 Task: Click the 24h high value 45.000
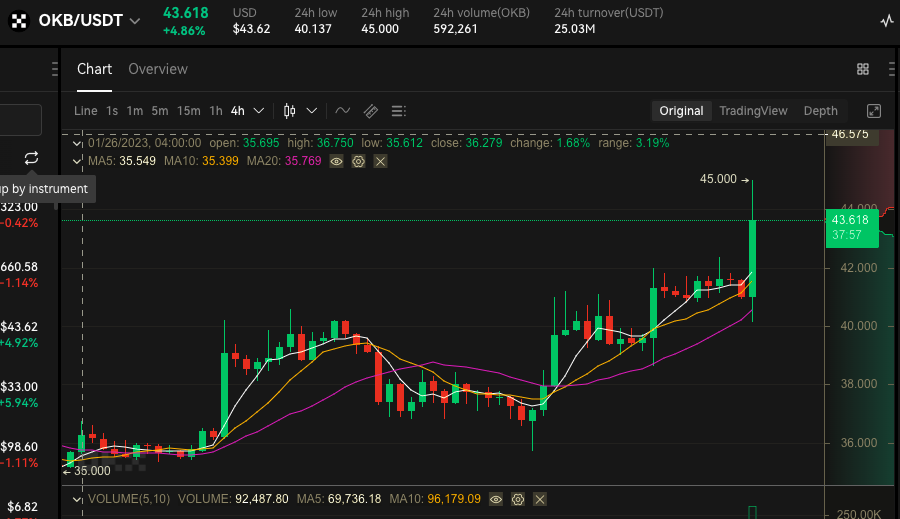380,29
